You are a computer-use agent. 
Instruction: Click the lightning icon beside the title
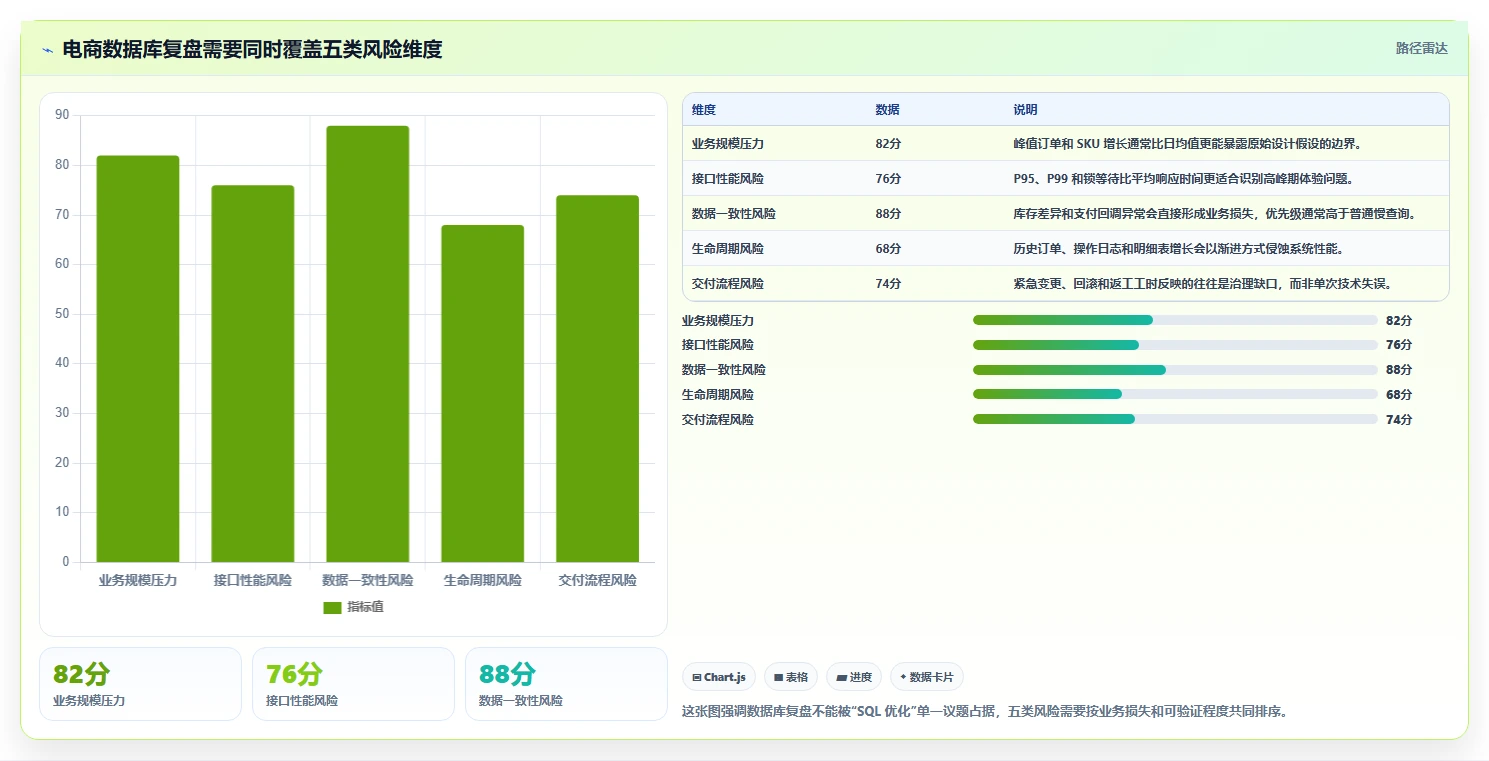point(48,49)
